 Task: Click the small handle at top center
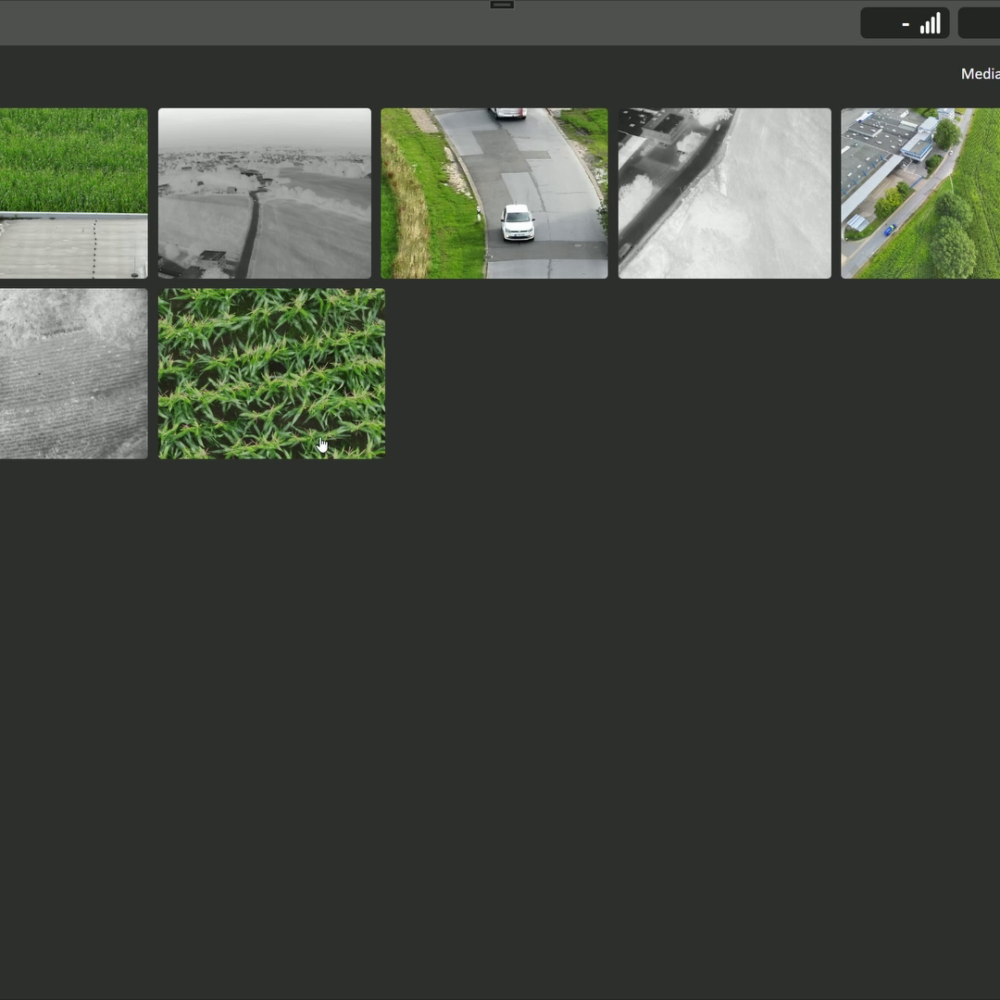(502, 4)
